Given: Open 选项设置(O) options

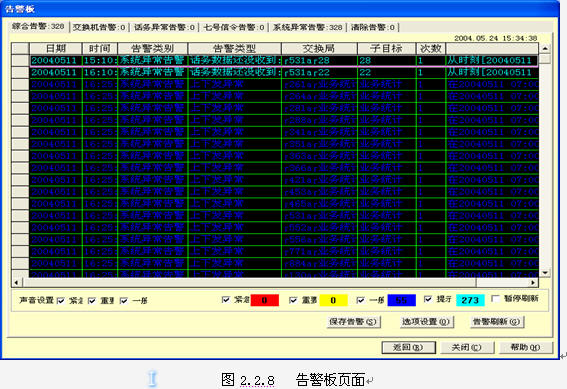Looking at the screenshot, I should [x=426, y=321].
